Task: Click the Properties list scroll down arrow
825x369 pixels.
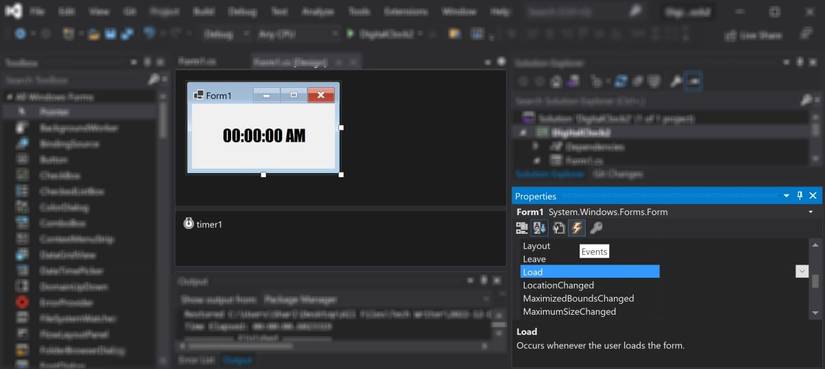Action: click(x=815, y=313)
